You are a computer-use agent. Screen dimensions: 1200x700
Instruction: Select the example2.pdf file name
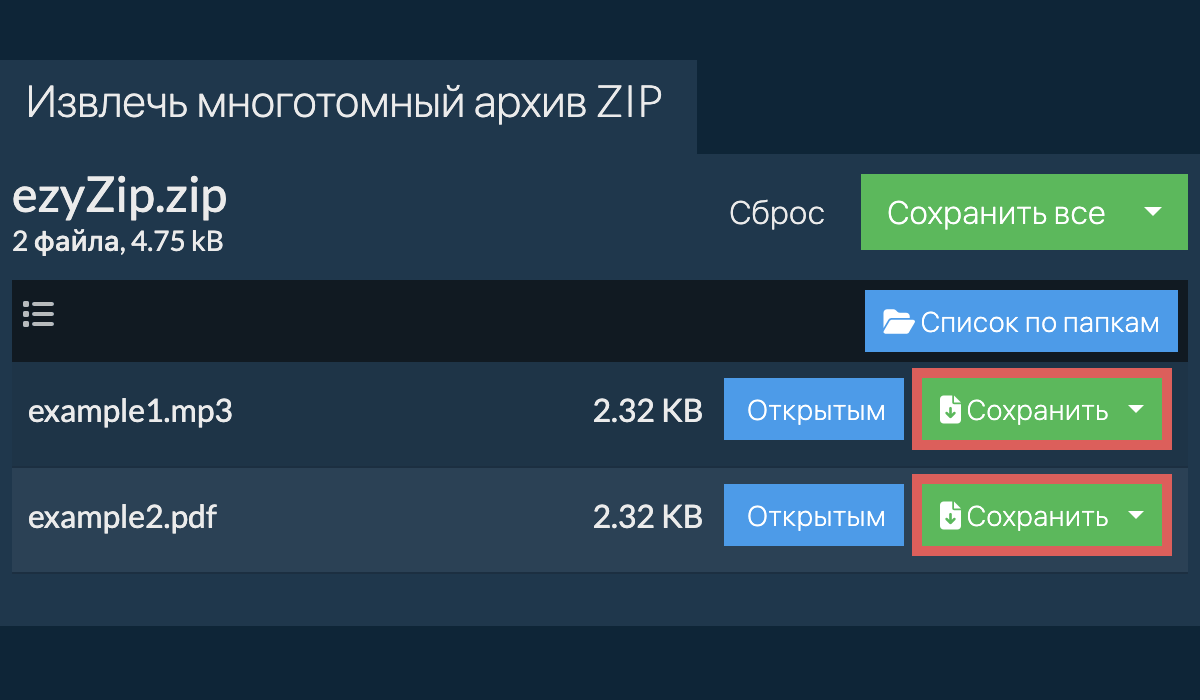[122, 517]
